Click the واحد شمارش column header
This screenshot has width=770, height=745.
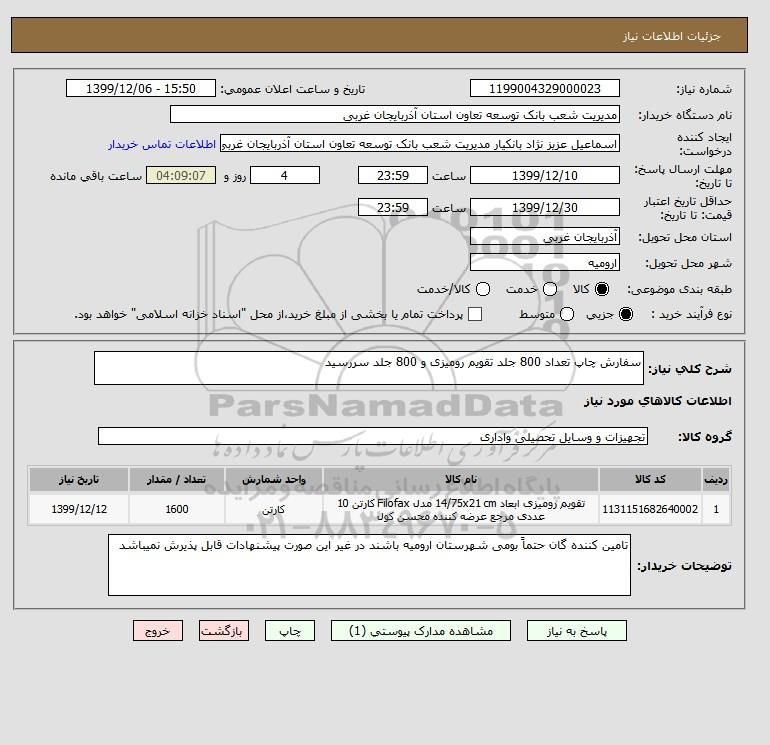click(x=274, y=479)
